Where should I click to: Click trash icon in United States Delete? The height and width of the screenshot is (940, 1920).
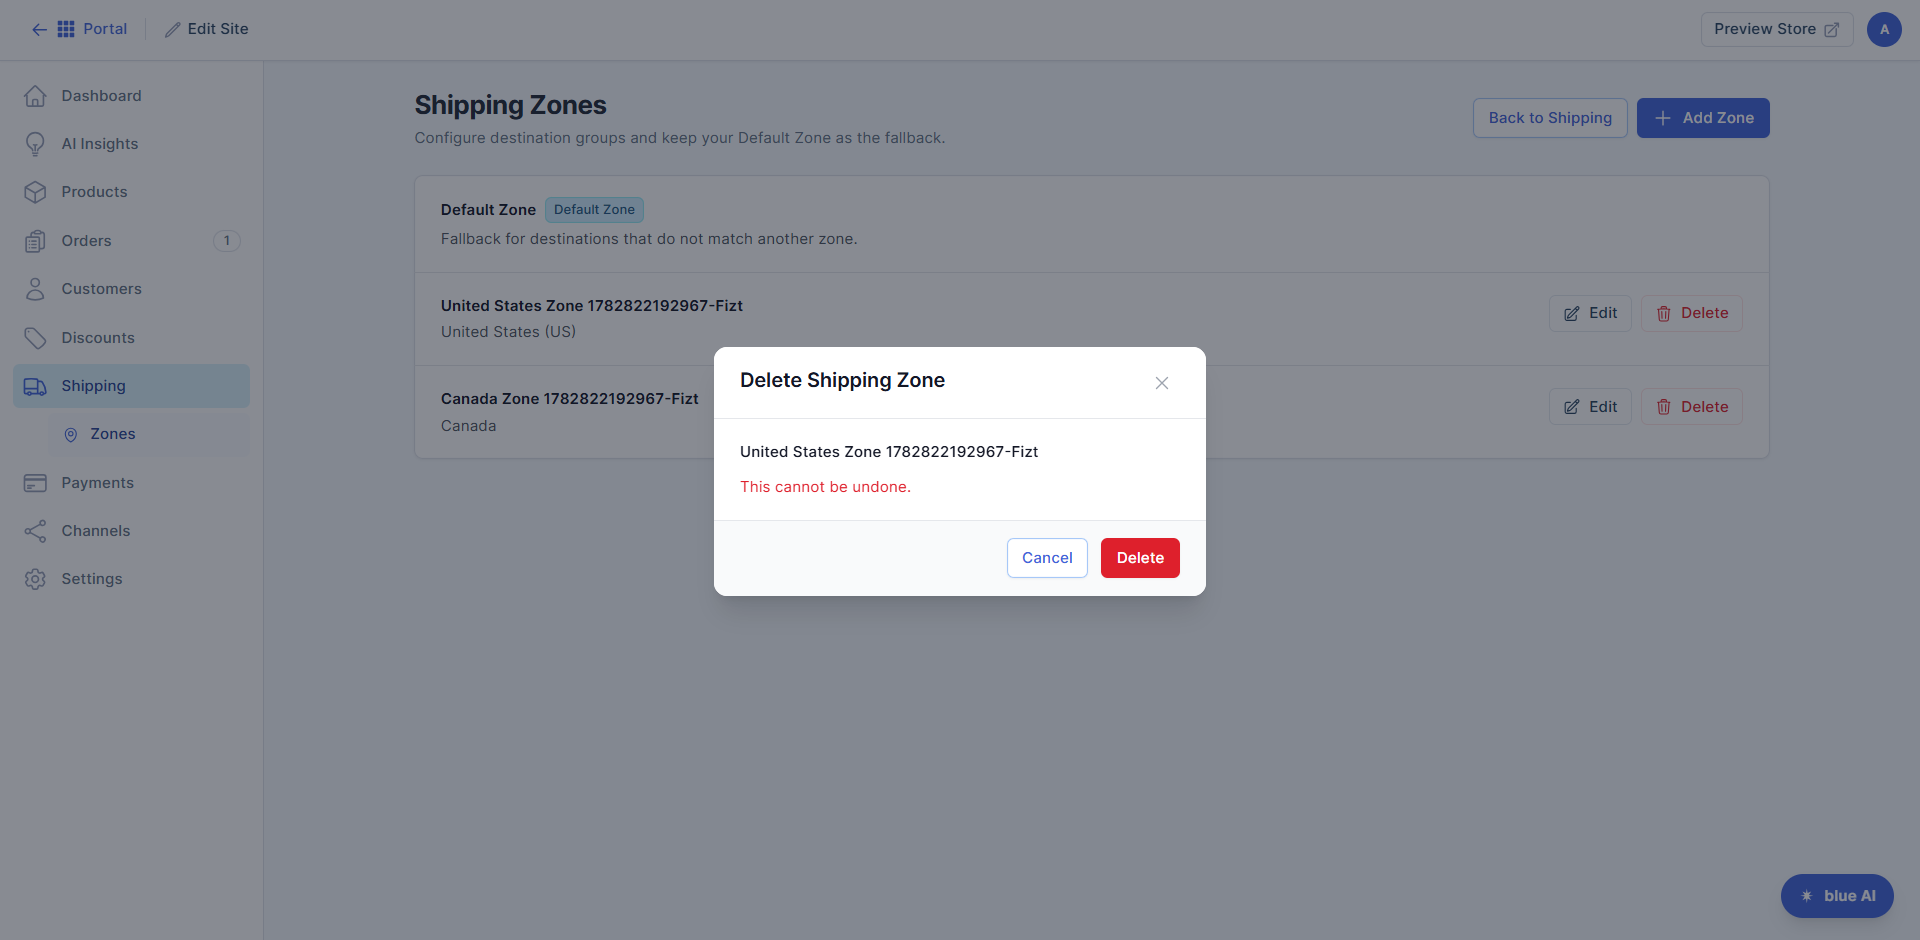tap(1664, 314)
